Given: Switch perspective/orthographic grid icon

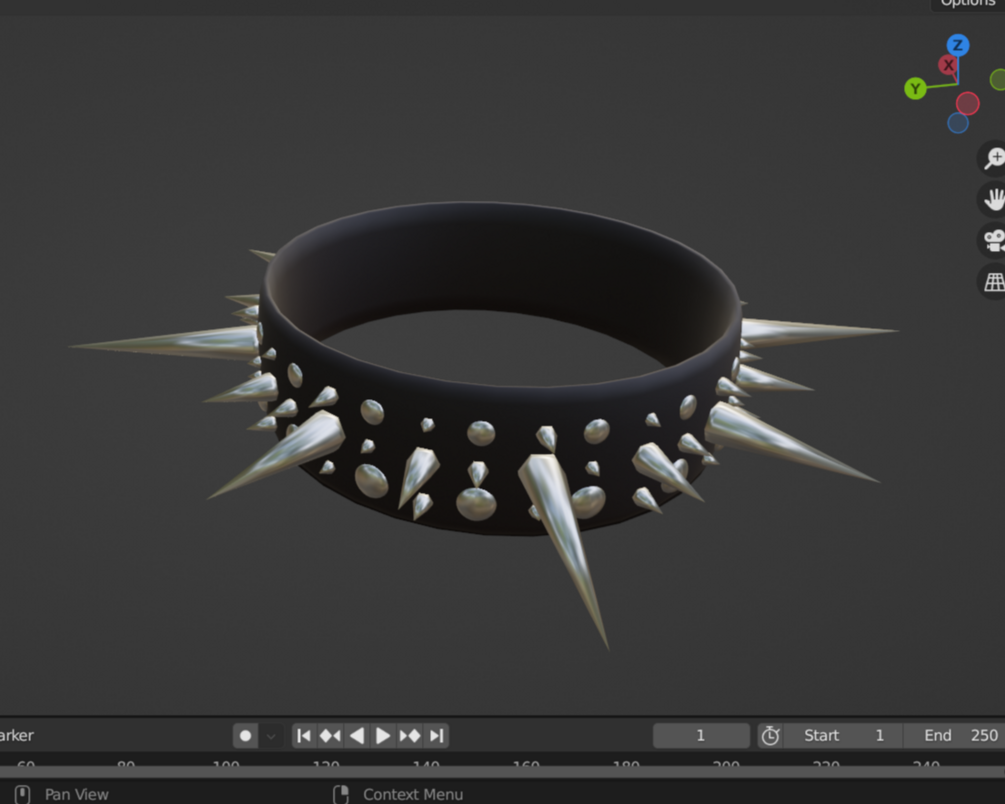Looking at the screenshot, I should point(993,282).
